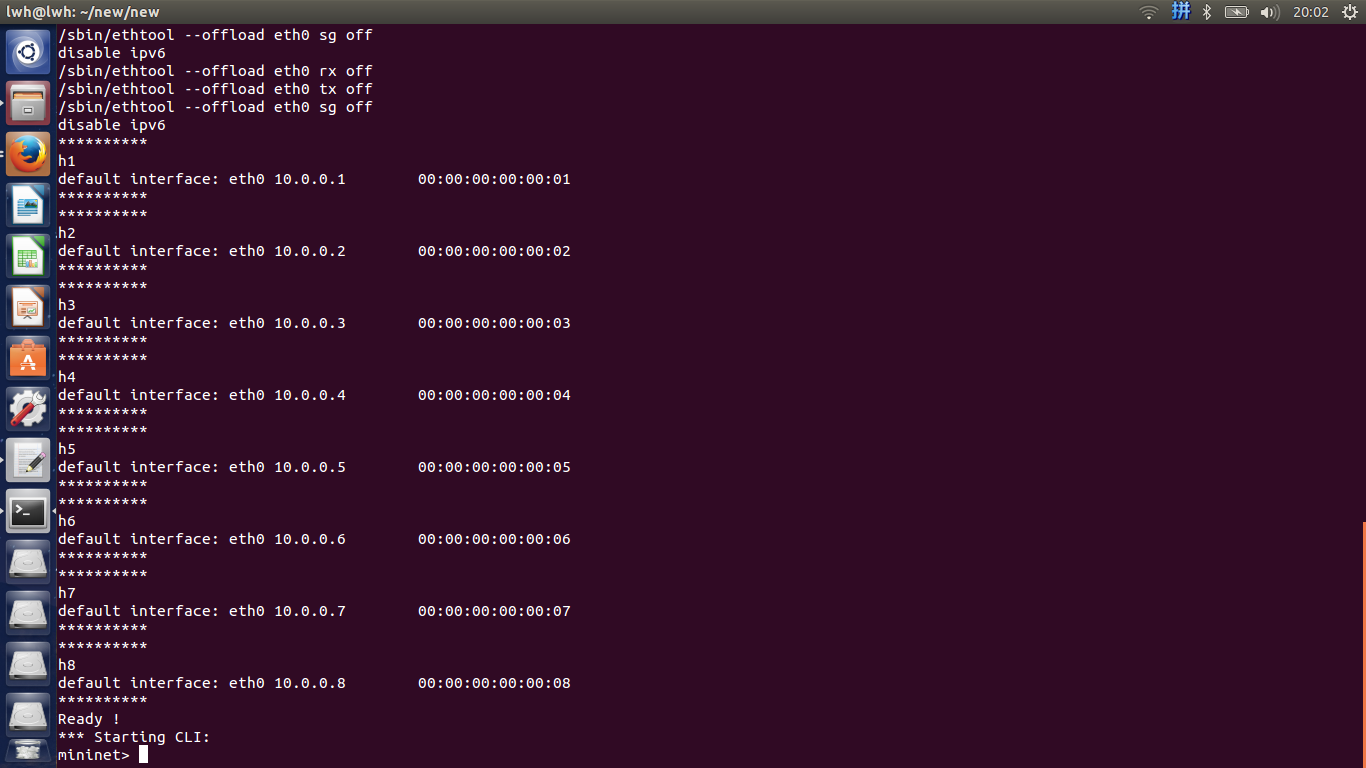Image resolution: width=1366 pixels, height=768 pixels.
Task: Open Firefox from the launcher
Action: pyautogui.click(x=27, y=154)
